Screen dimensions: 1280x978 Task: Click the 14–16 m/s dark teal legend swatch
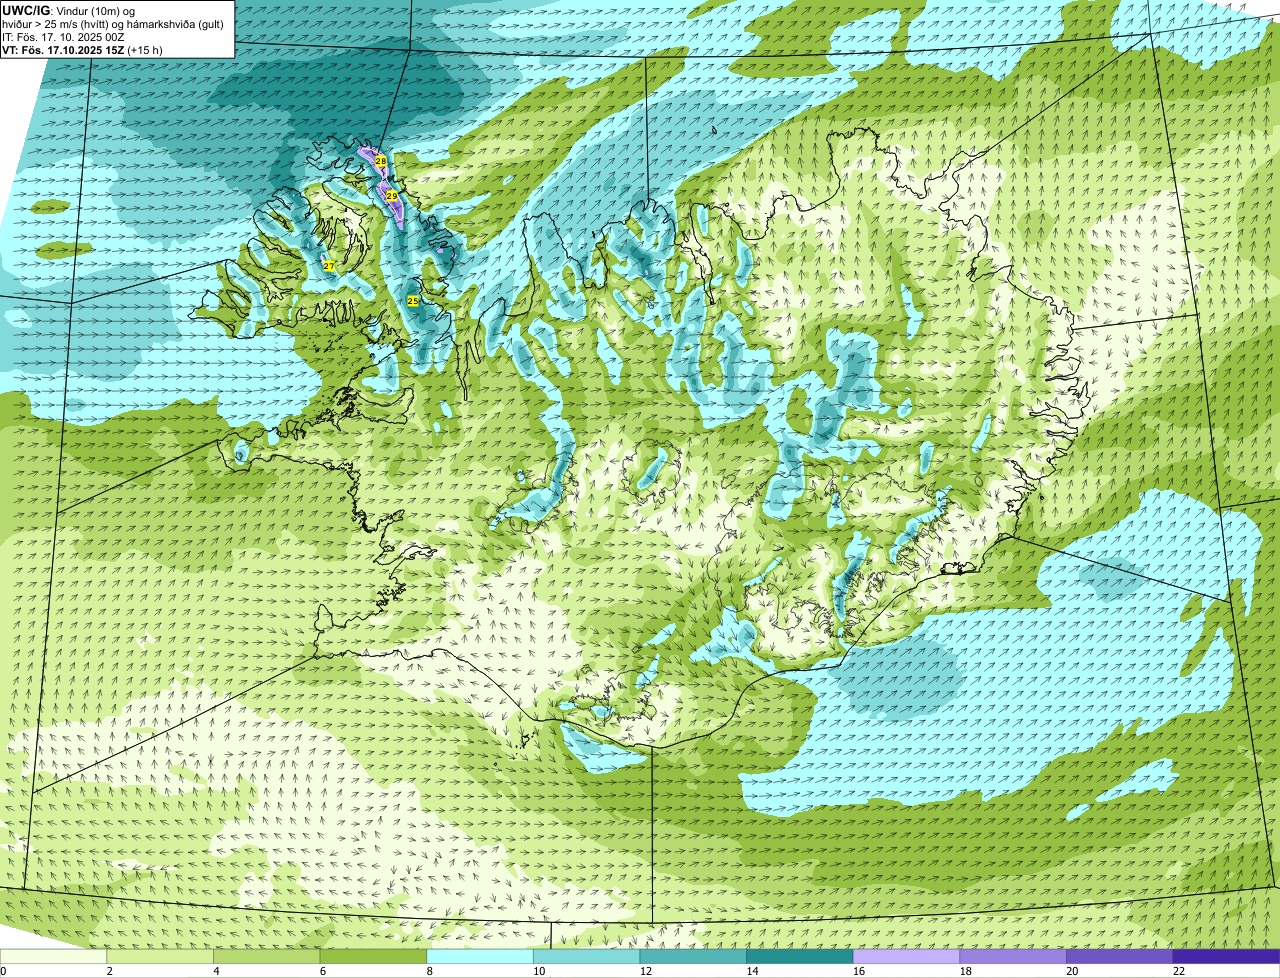800,957
